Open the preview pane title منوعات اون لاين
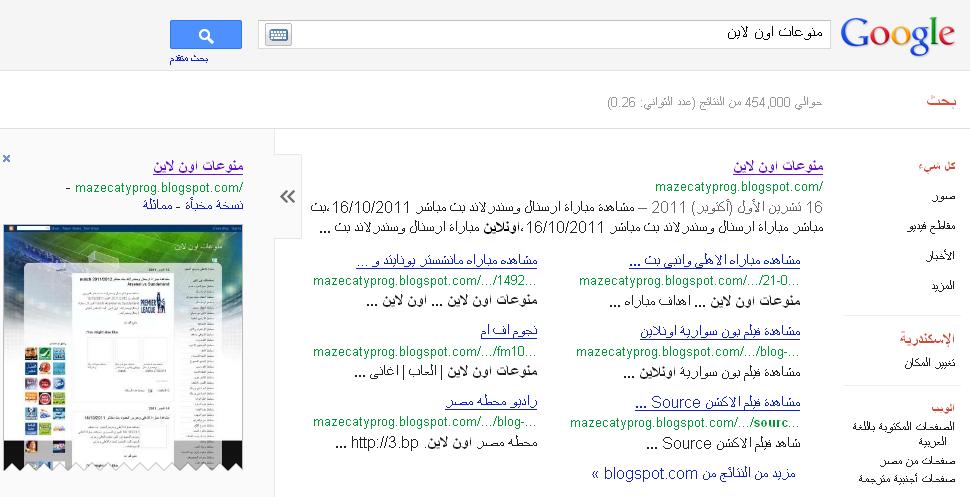Image resolution: width=970 pixels, height=497 pixels. point(198,166)
